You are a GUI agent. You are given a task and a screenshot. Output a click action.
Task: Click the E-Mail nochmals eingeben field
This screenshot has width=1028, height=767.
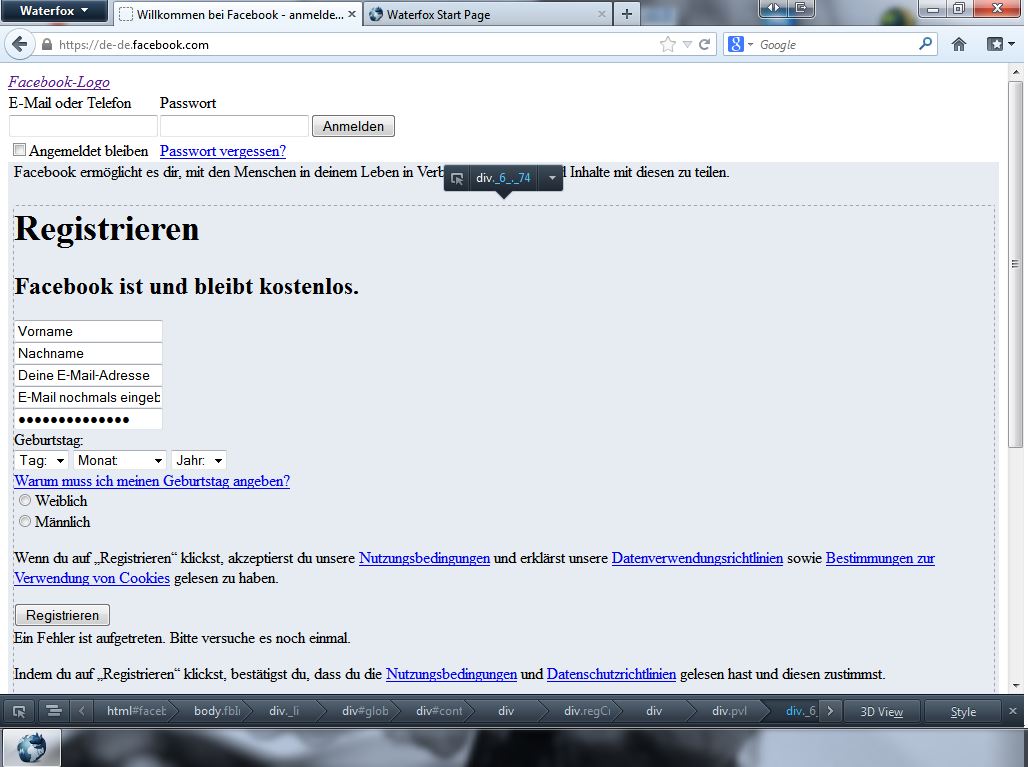pyautogui.click(x=88, y=397)
